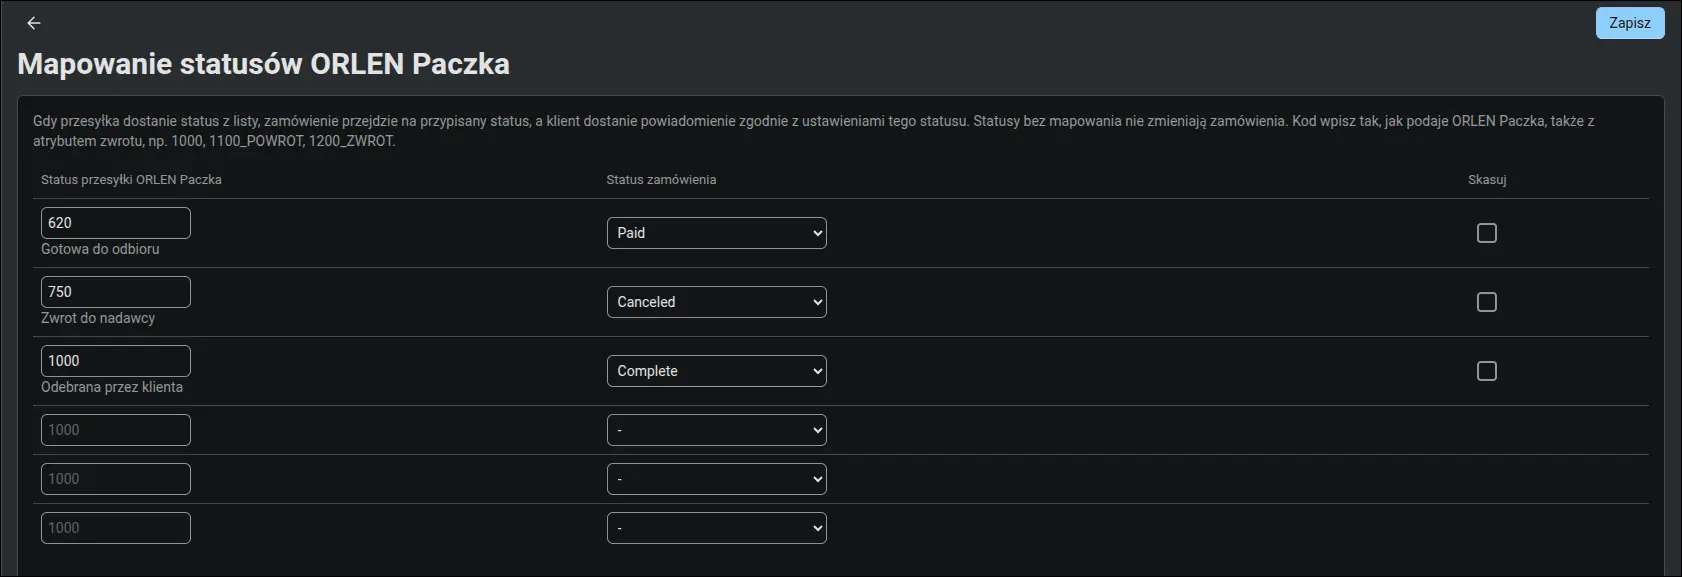
Task: Tick the Skasuj checkbox for status 1000
Action: click(1487, 371)
